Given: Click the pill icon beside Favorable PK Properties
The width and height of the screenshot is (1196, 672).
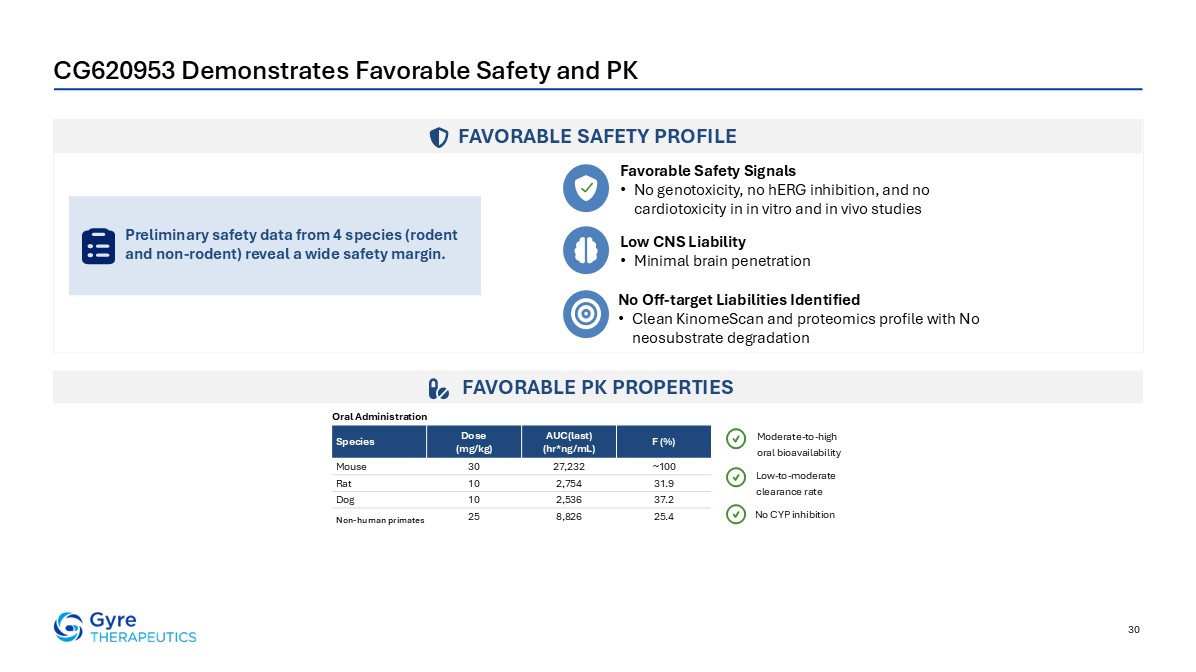Looking at the screenshot, I should [439, 389].
